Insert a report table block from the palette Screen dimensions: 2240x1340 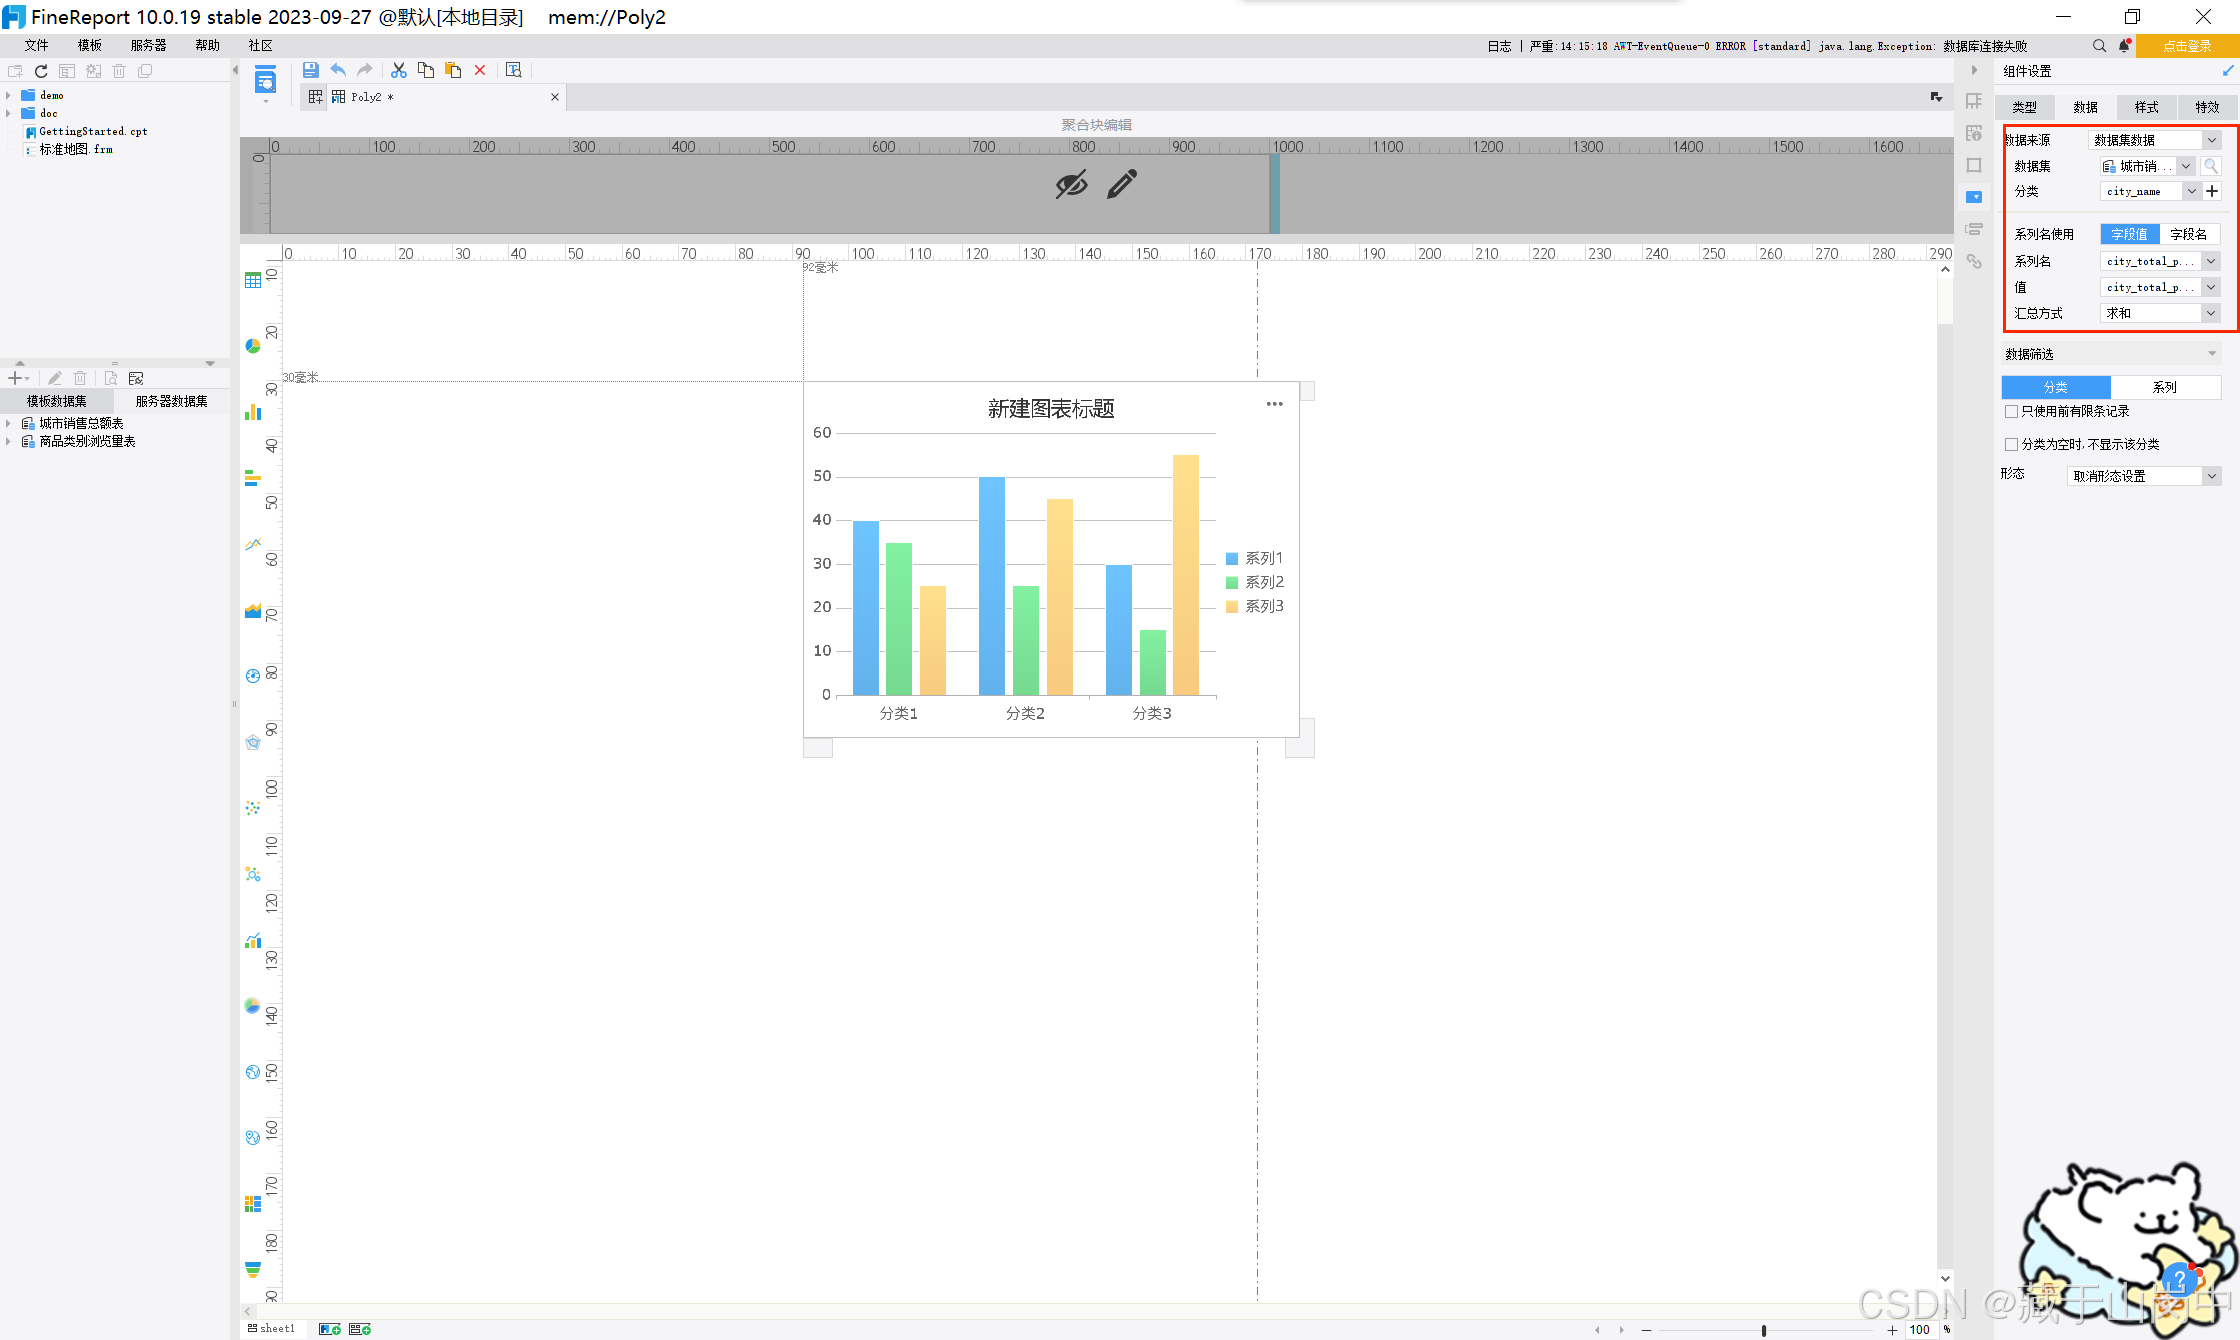[253, 280]
